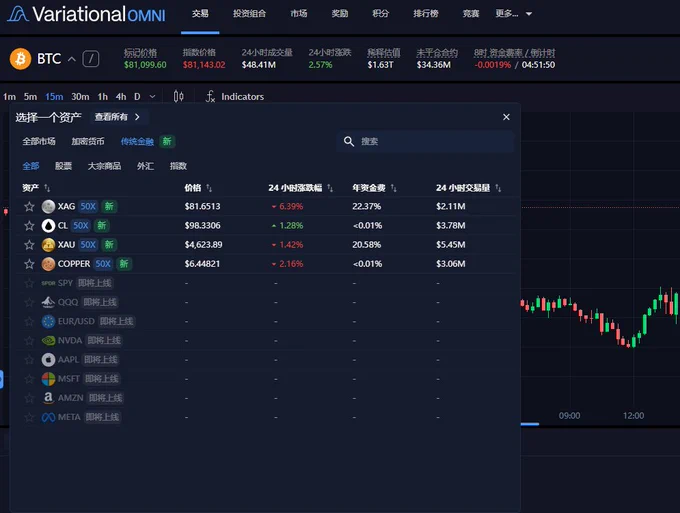Select the 30m timeframe
Image resolution: width=680 pixels, height=513 pixels.
(x=80, y=96)
